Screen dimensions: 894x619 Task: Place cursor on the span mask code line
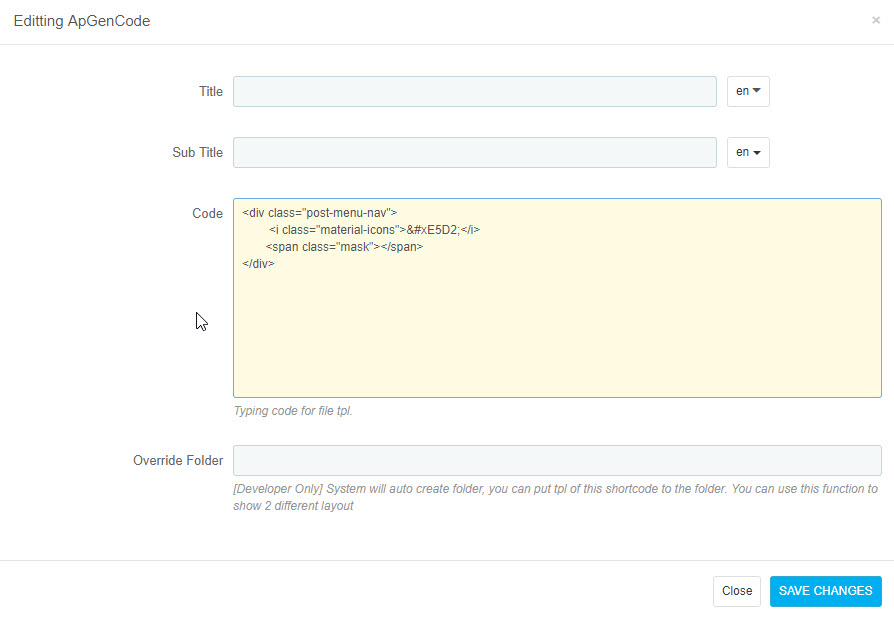coord(344,247)
